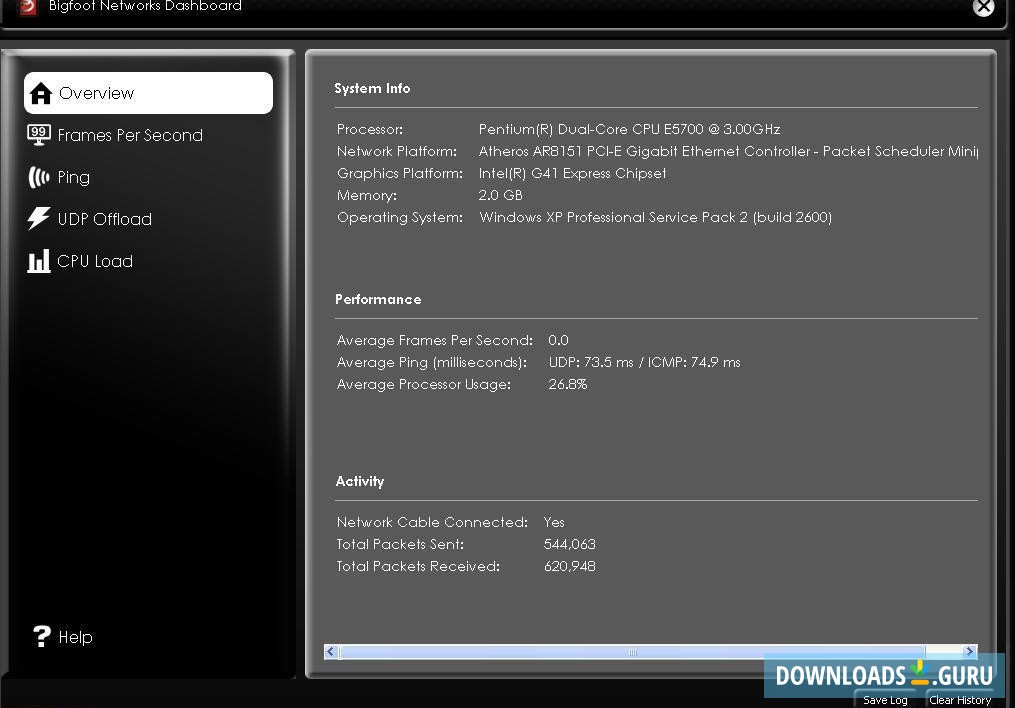The height and width of the screenshot is (708, 1015).
Task: Select the Atheros AR8151 network platform text
Action: (728, 151)
